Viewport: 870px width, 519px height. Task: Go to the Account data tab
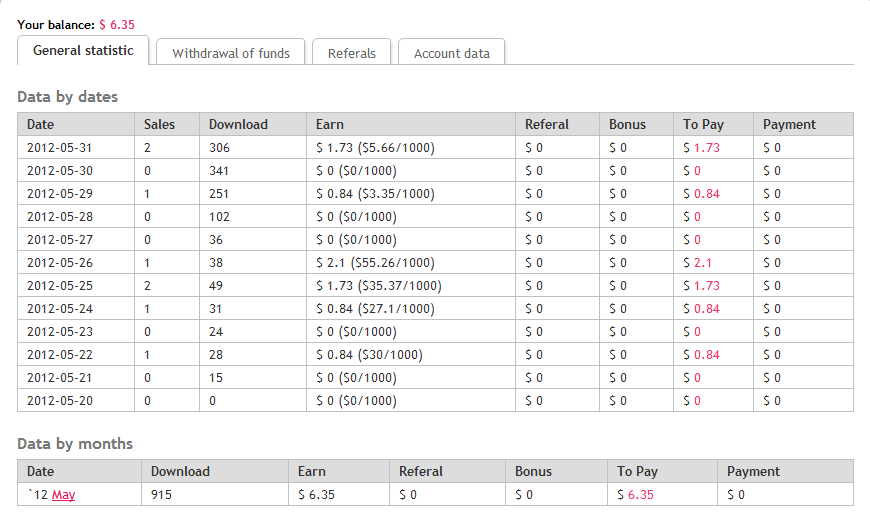pos(452,53)
